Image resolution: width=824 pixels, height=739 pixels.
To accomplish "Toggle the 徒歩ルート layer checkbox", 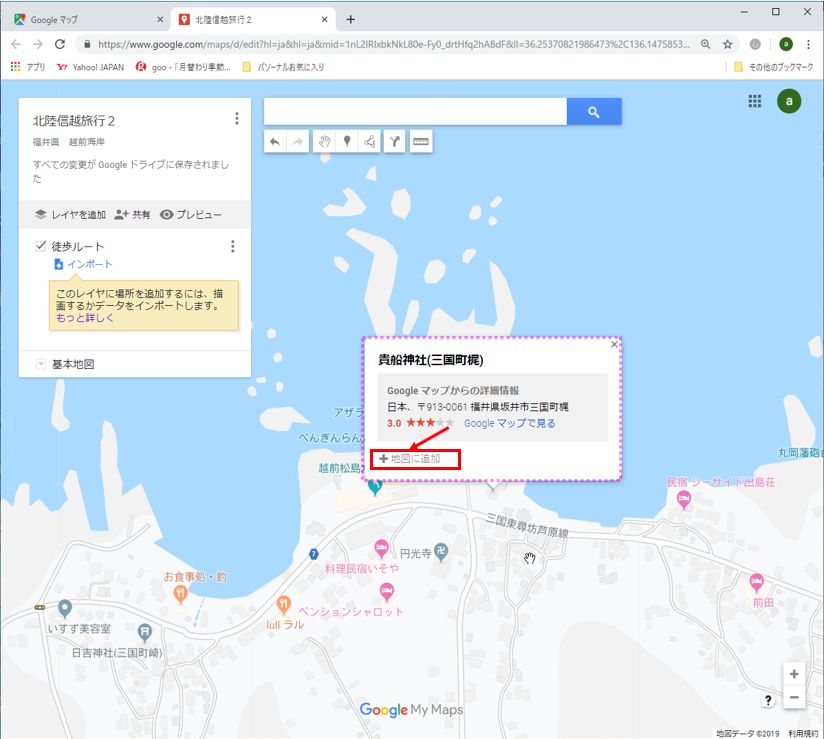I will (x=40, y=246).
